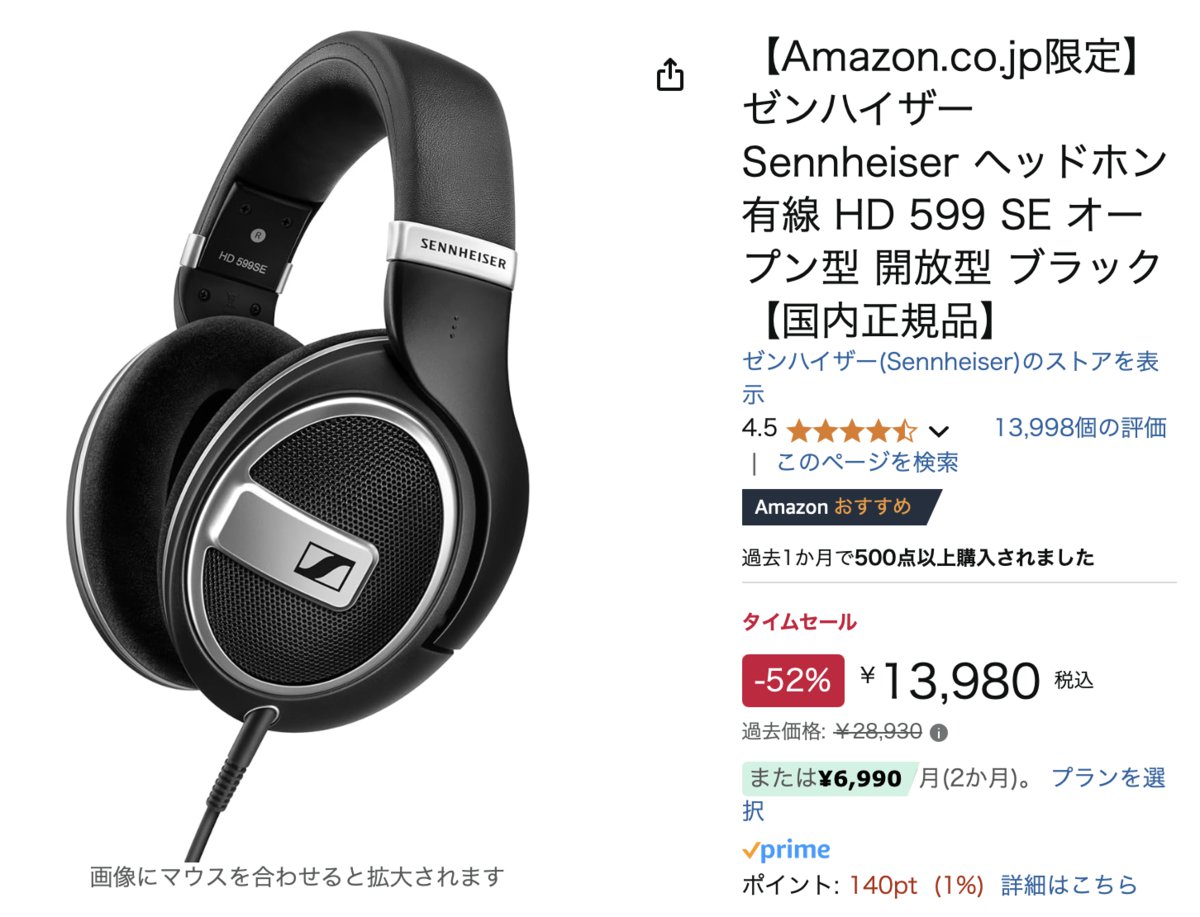Open the ゼンハイザー(Sennheiser)のストアを表示 link

[x=951, y=376]
